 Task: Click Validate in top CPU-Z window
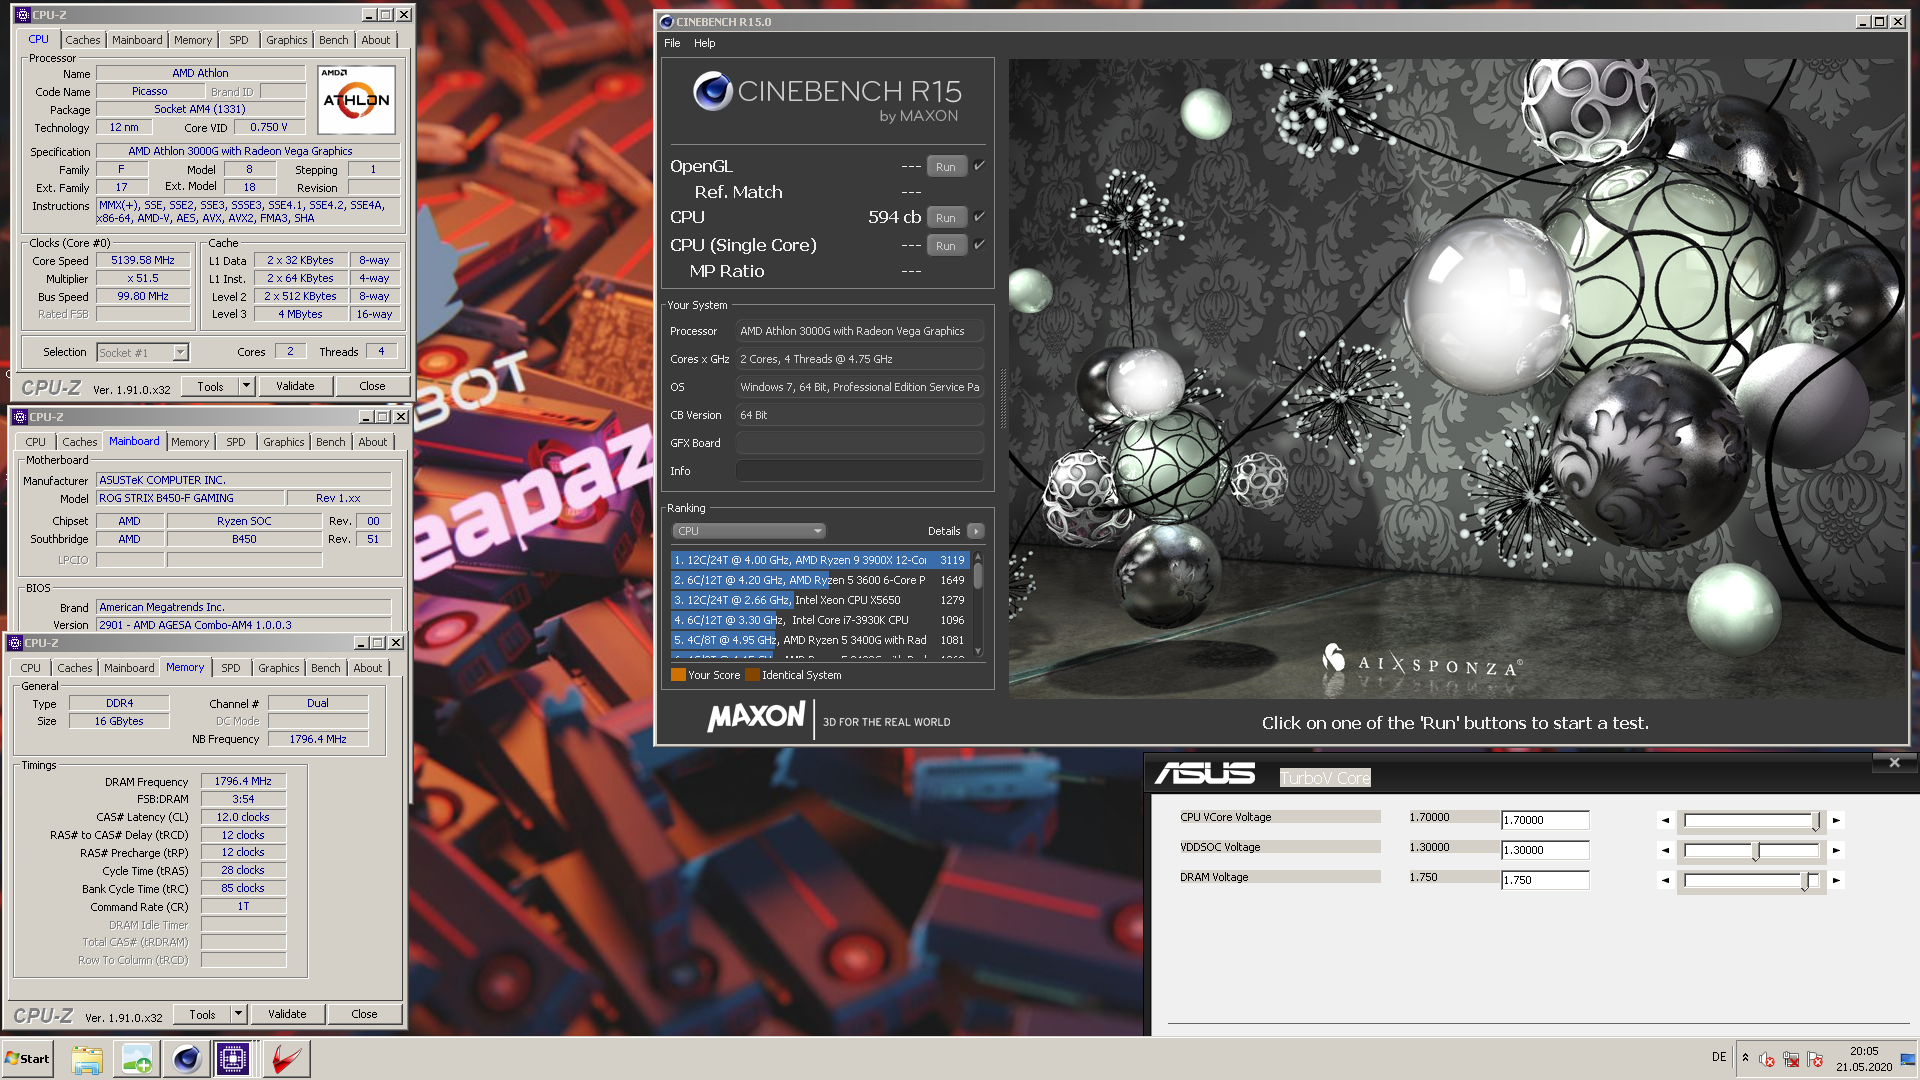point(295,386)
